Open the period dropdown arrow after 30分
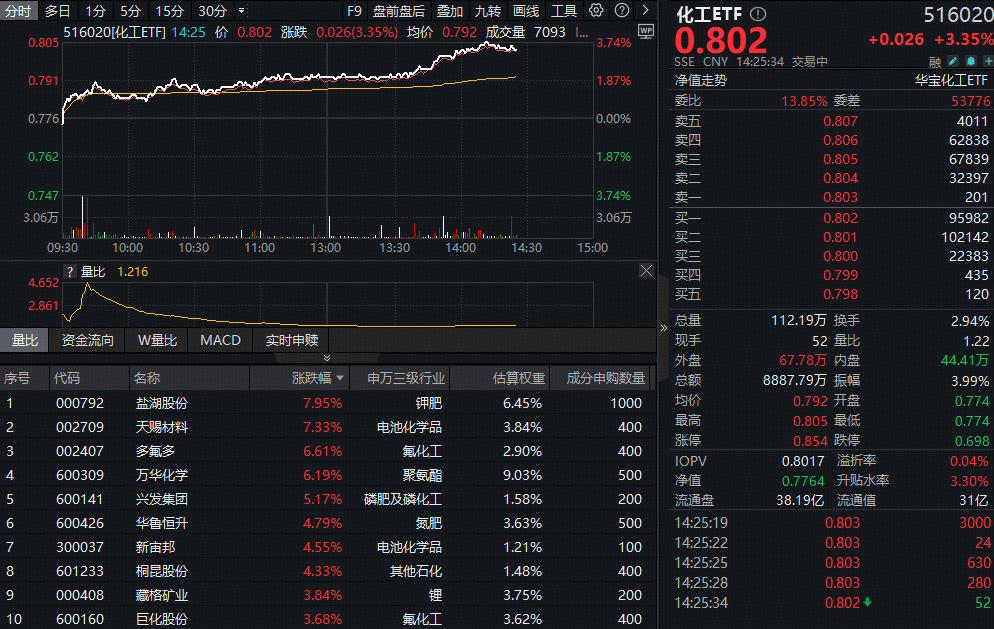The width and height of the screenshot is (994, 629). click(x=241, y=11)
